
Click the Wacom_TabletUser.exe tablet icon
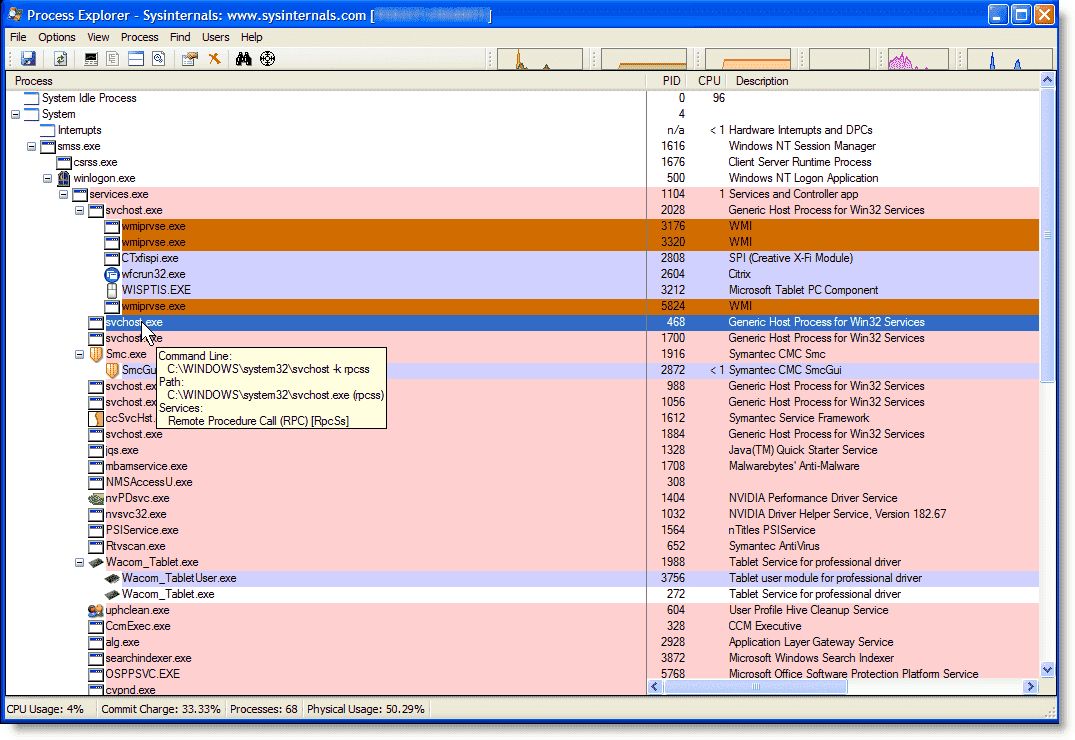[112, 579]
